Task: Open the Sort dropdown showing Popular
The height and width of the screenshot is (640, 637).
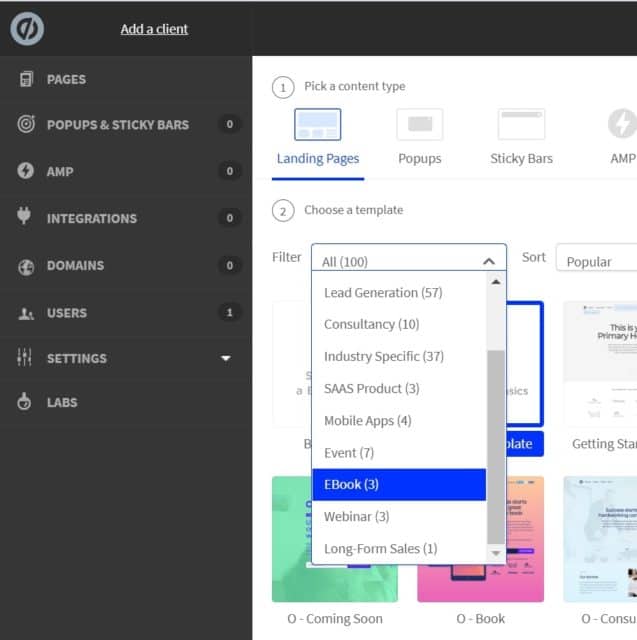Action: coord(596,258)
